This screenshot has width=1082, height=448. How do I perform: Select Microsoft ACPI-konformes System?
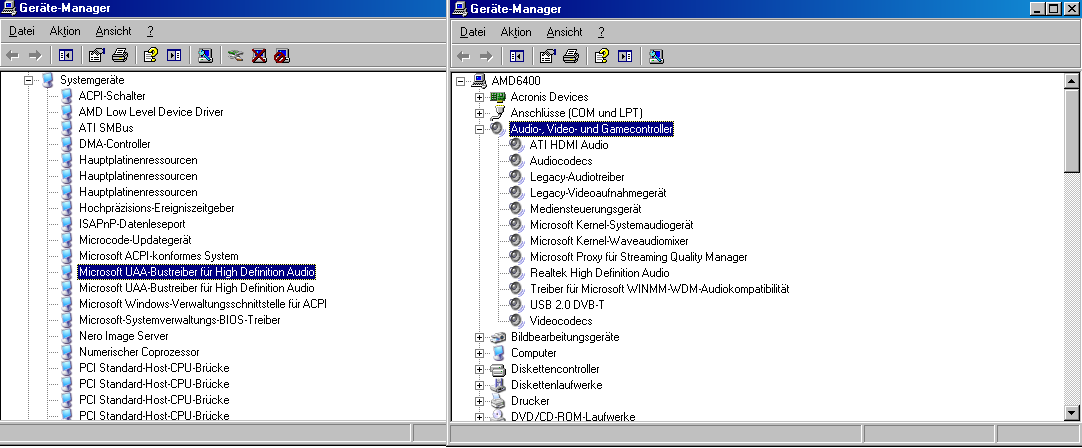pyautogui.click(x=159, y=255)
